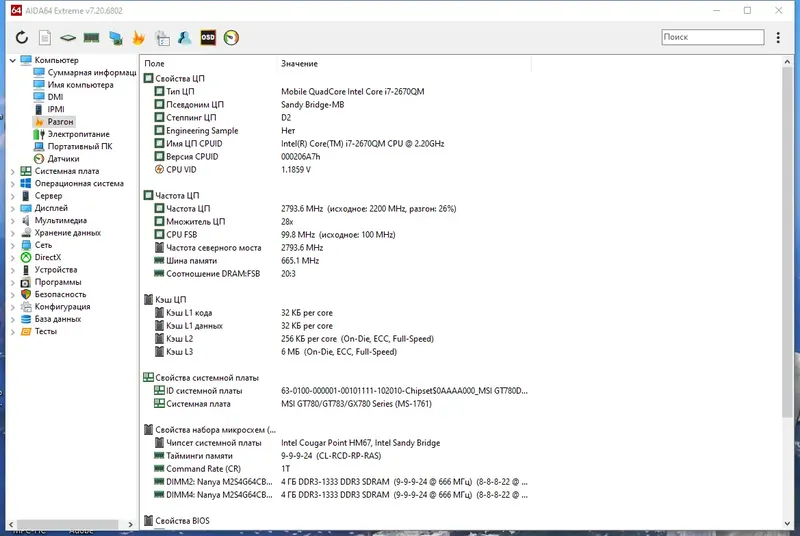Open the three-dot options menu
Screen dimensions: 800x536
tap(778, 37)
